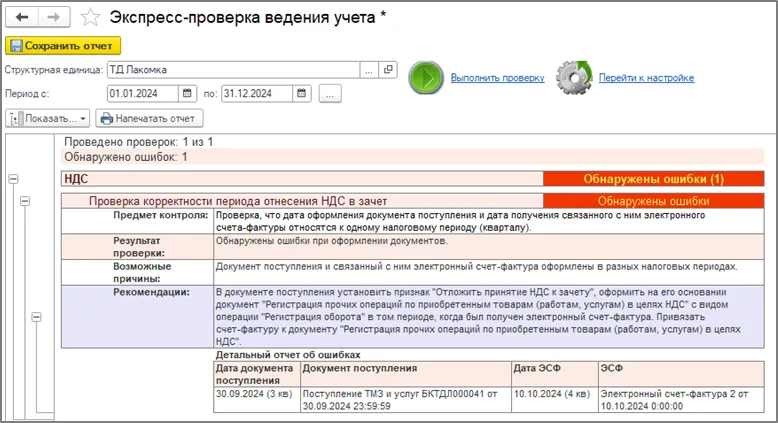Click the Обнаружены ошибки (1) cell
Screen dimensions: 778x423
653,179
